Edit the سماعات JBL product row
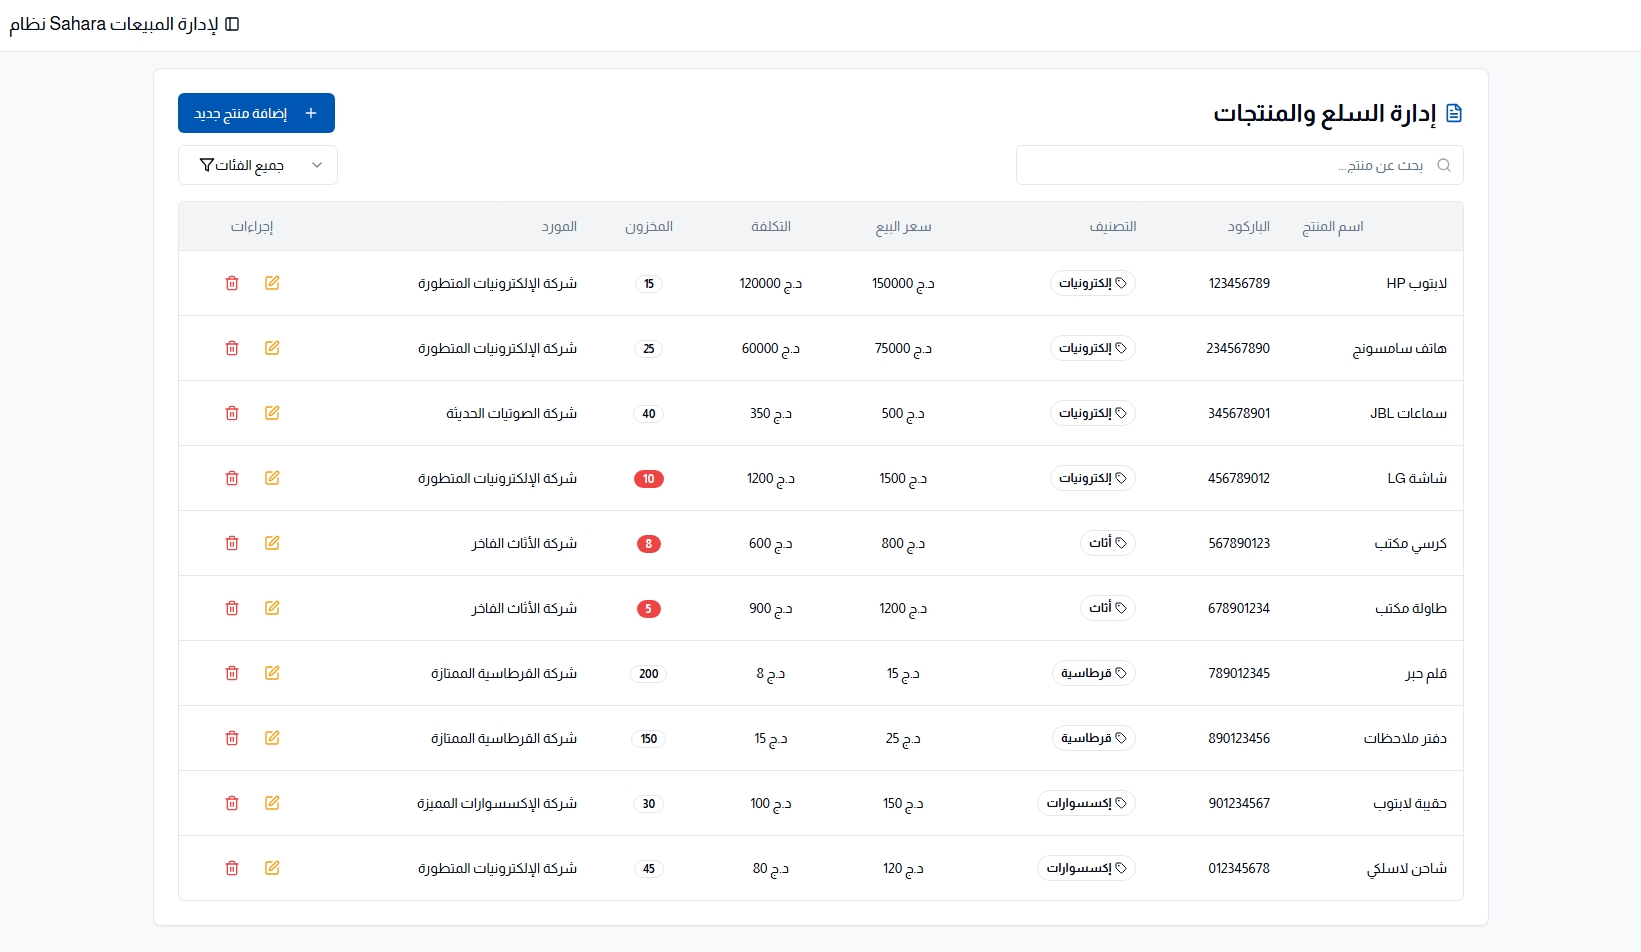Viewport: 1641px width, 952px height. tap(272, 413)
